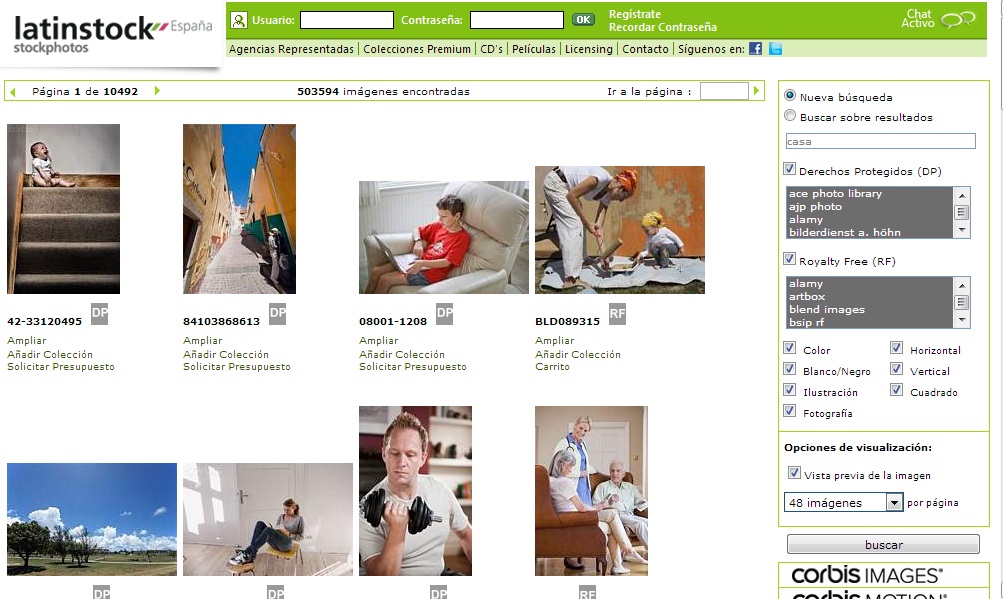Click Ampliar under image 42-33120495
This screenshot has height=599, width=1003.
(27, 340)
